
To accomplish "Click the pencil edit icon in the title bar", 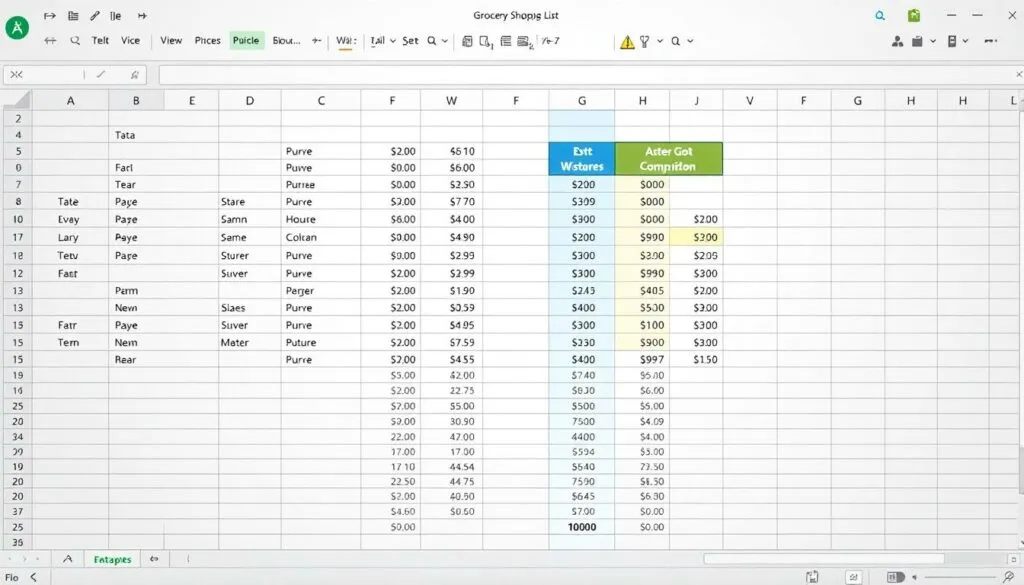I will coord(93,15).
